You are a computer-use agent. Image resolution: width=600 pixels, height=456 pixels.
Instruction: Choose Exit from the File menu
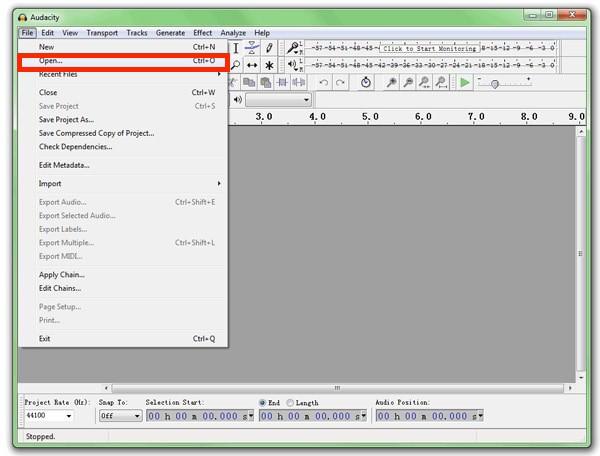123,339
